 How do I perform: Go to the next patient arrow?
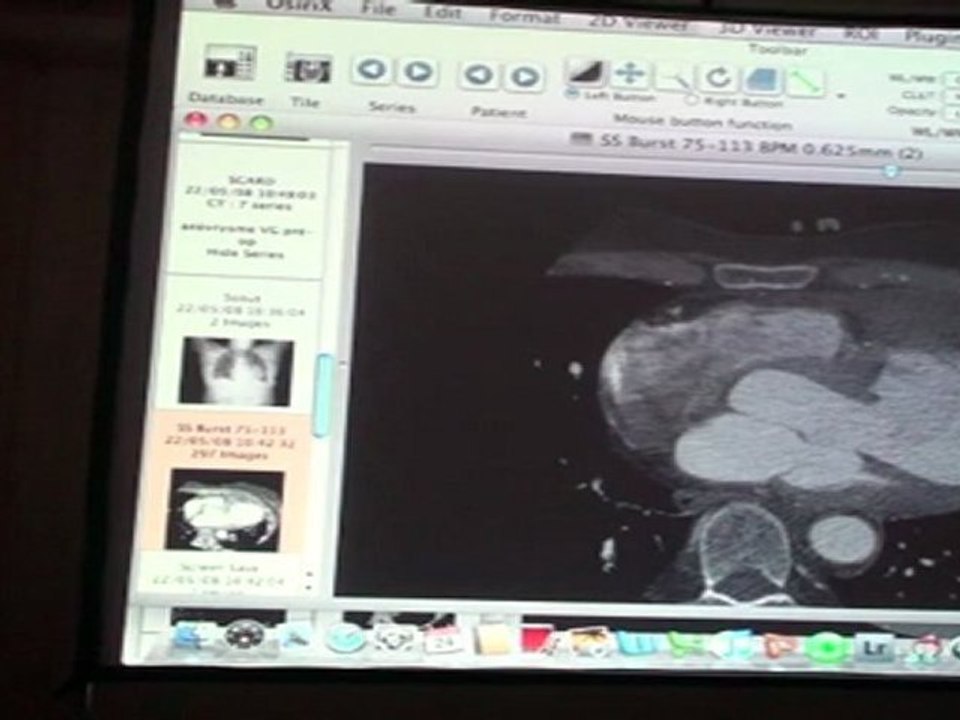tap(525, 77)
